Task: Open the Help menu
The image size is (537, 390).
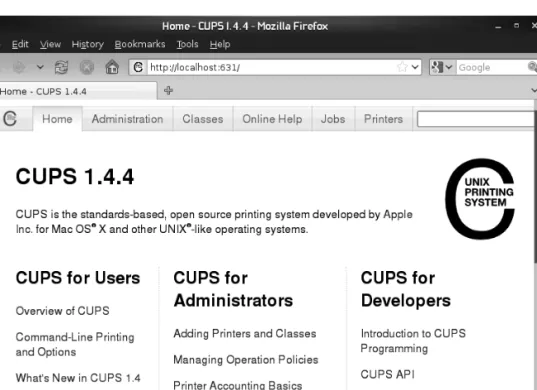Action: [220, 44]
